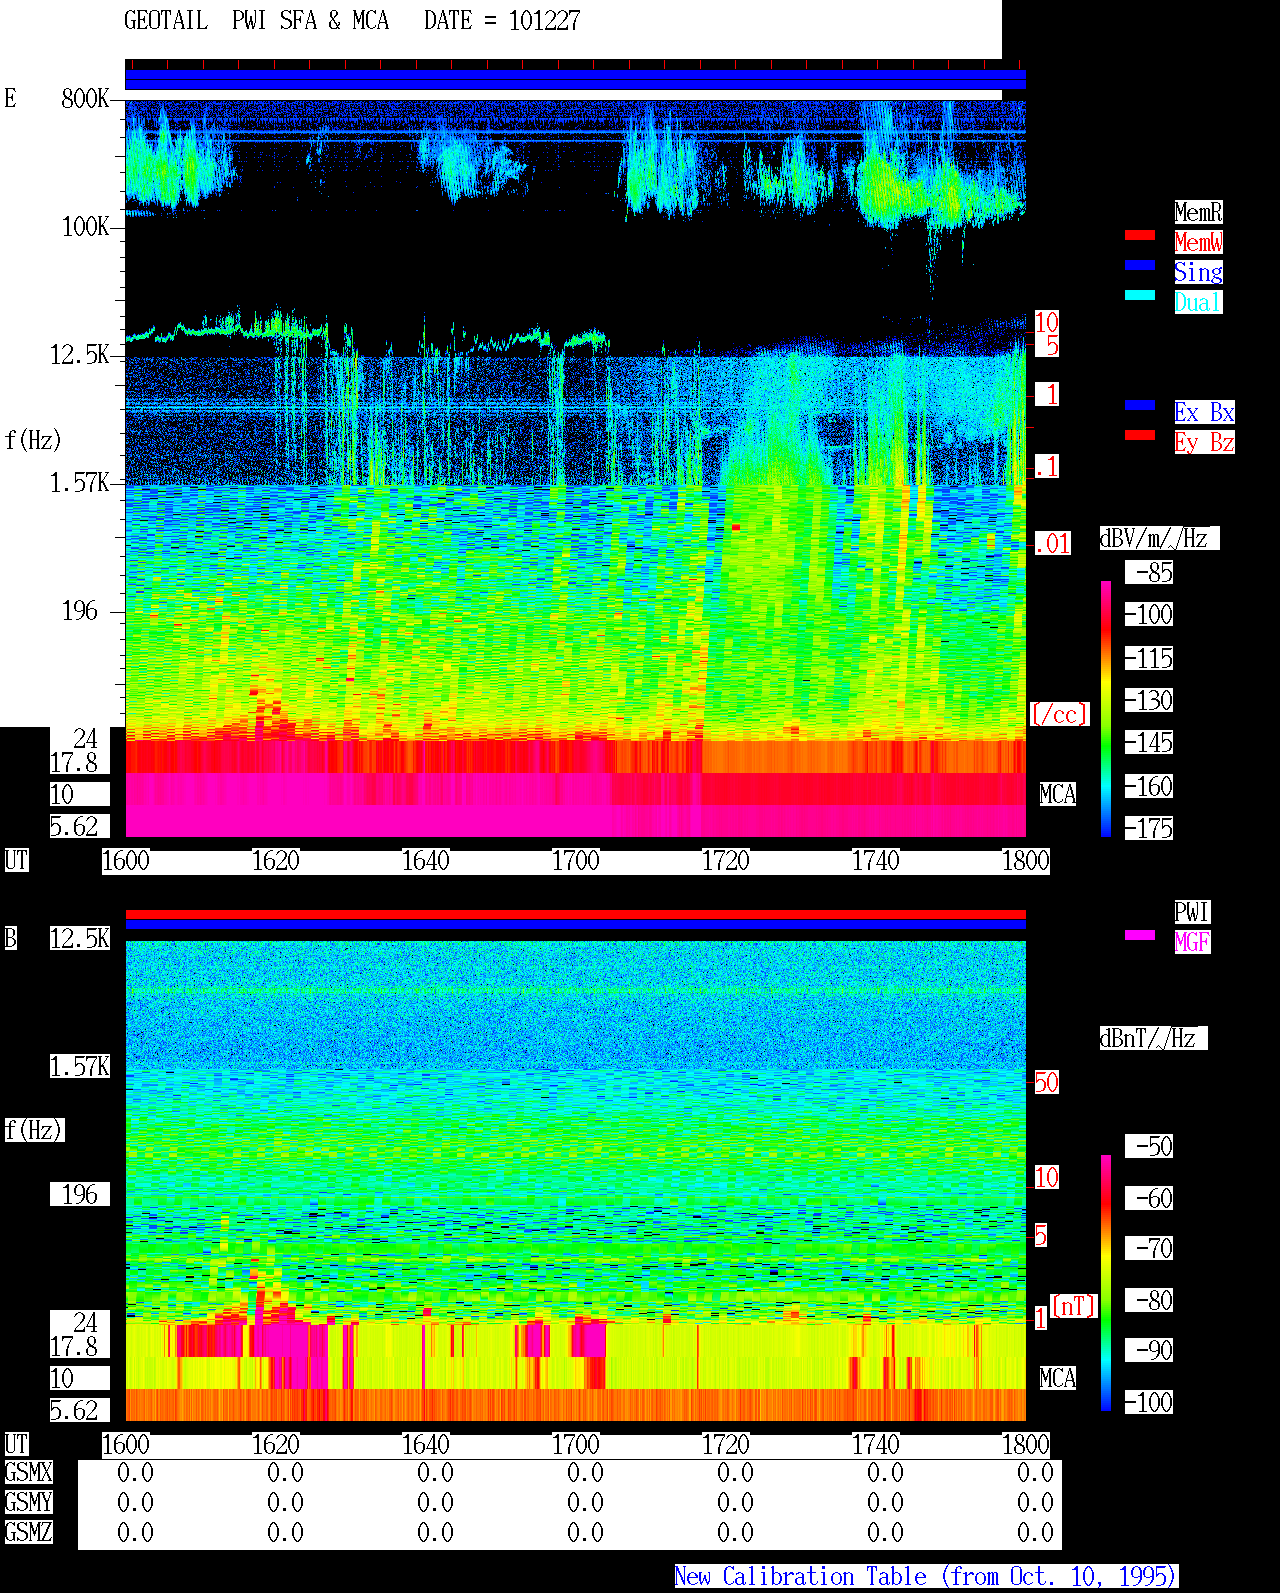
Task: Click the 1.57K label of the B panel
Action: [80, 1066]
